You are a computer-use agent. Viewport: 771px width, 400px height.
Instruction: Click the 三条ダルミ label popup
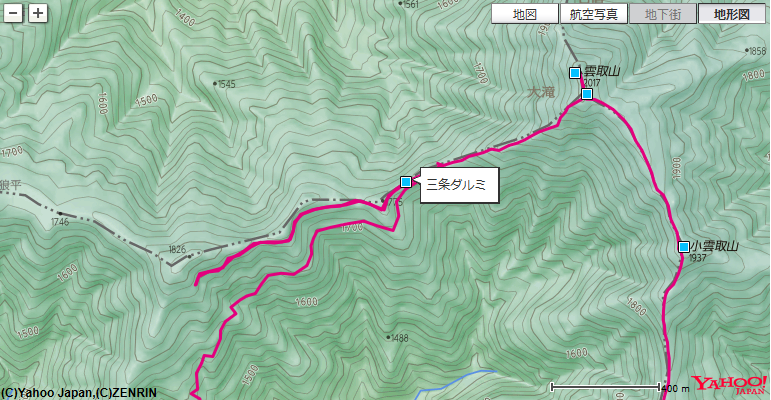[459, 185]
